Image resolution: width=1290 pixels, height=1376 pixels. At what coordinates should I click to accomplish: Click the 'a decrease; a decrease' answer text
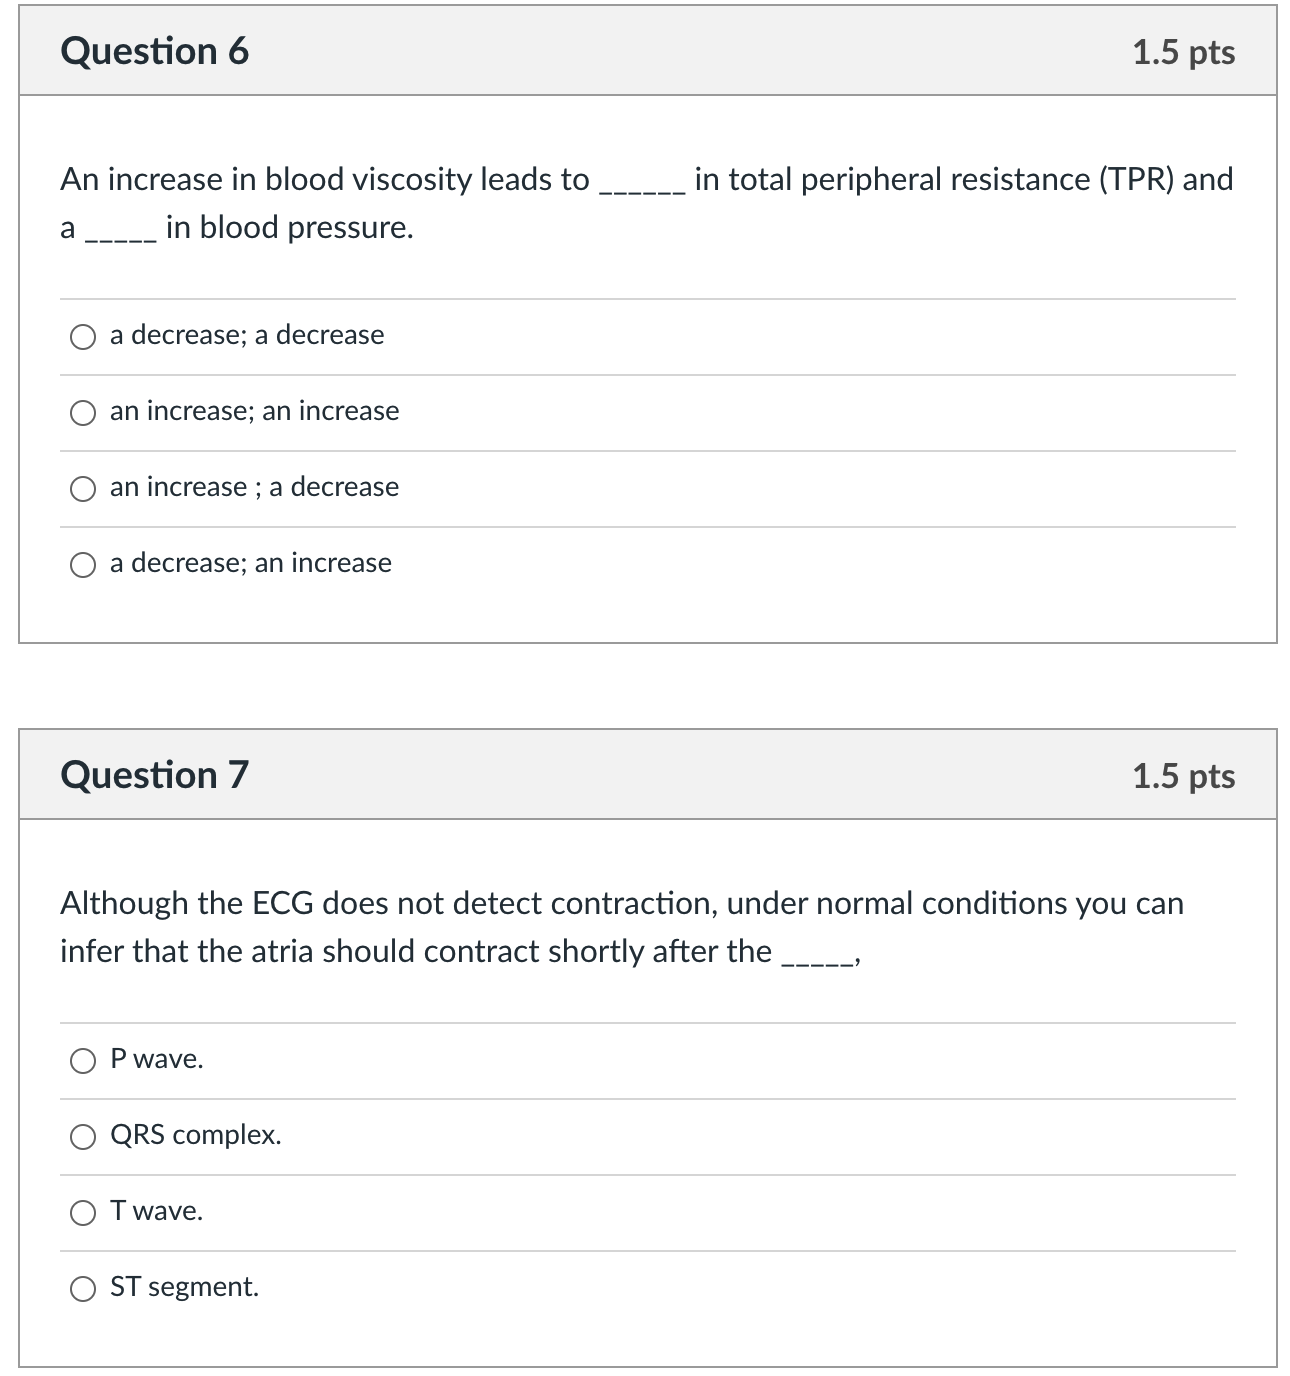coord(247,335)
